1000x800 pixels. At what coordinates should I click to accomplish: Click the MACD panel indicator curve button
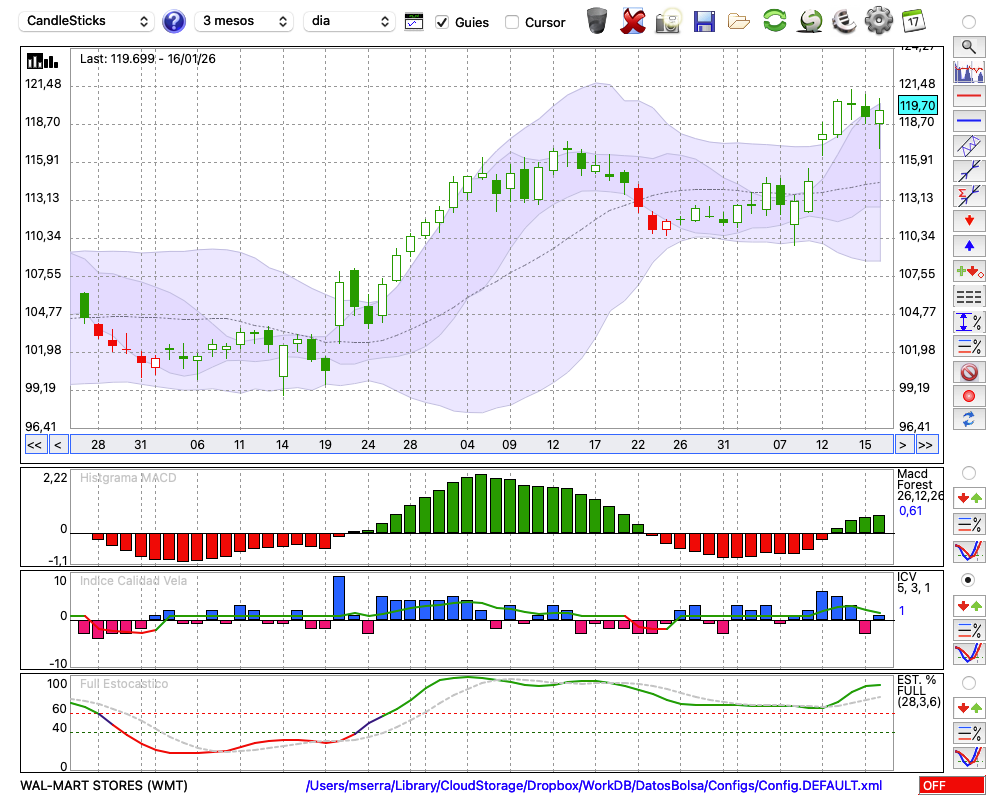969,551
